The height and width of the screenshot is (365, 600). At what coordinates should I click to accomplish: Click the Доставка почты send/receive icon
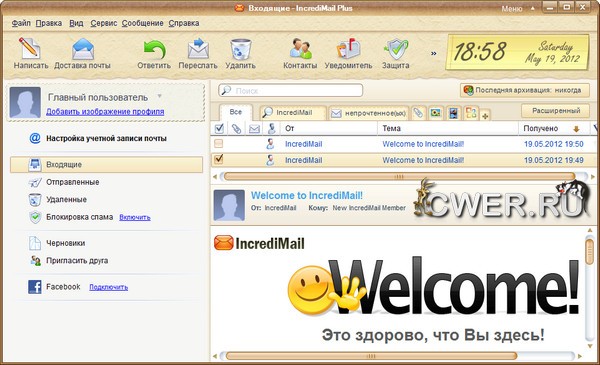[x=83, y=49]
